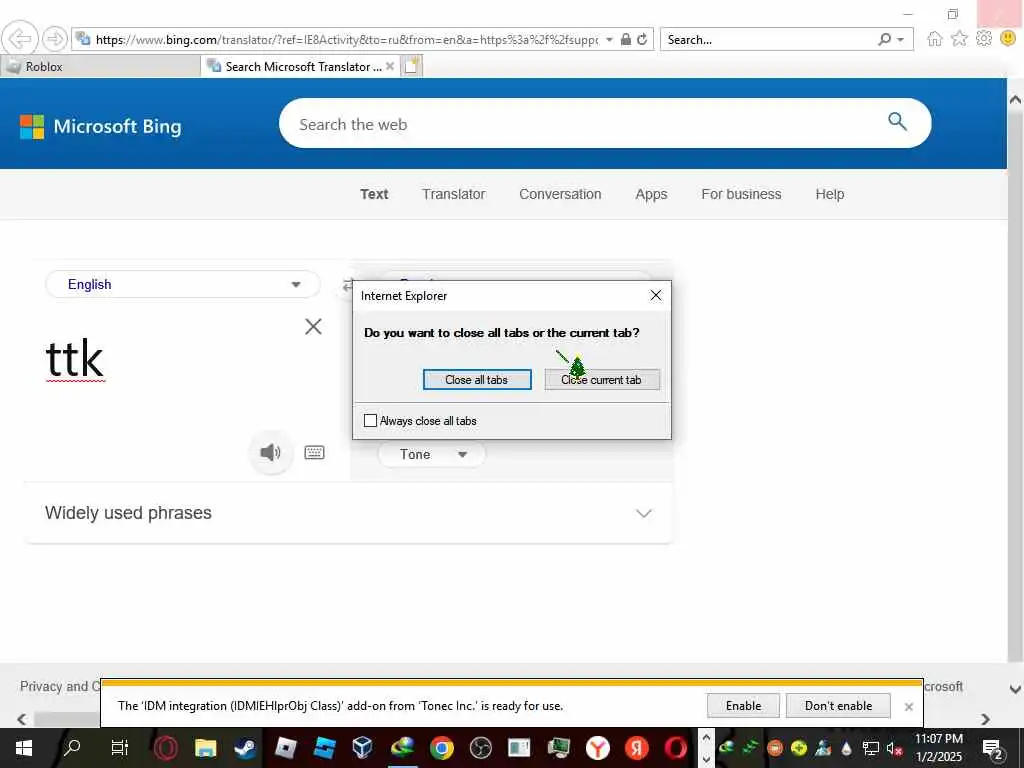Open the taskbar clock showing 11:07 PM
Screen dimensions: 1024x768
(938, 748)
